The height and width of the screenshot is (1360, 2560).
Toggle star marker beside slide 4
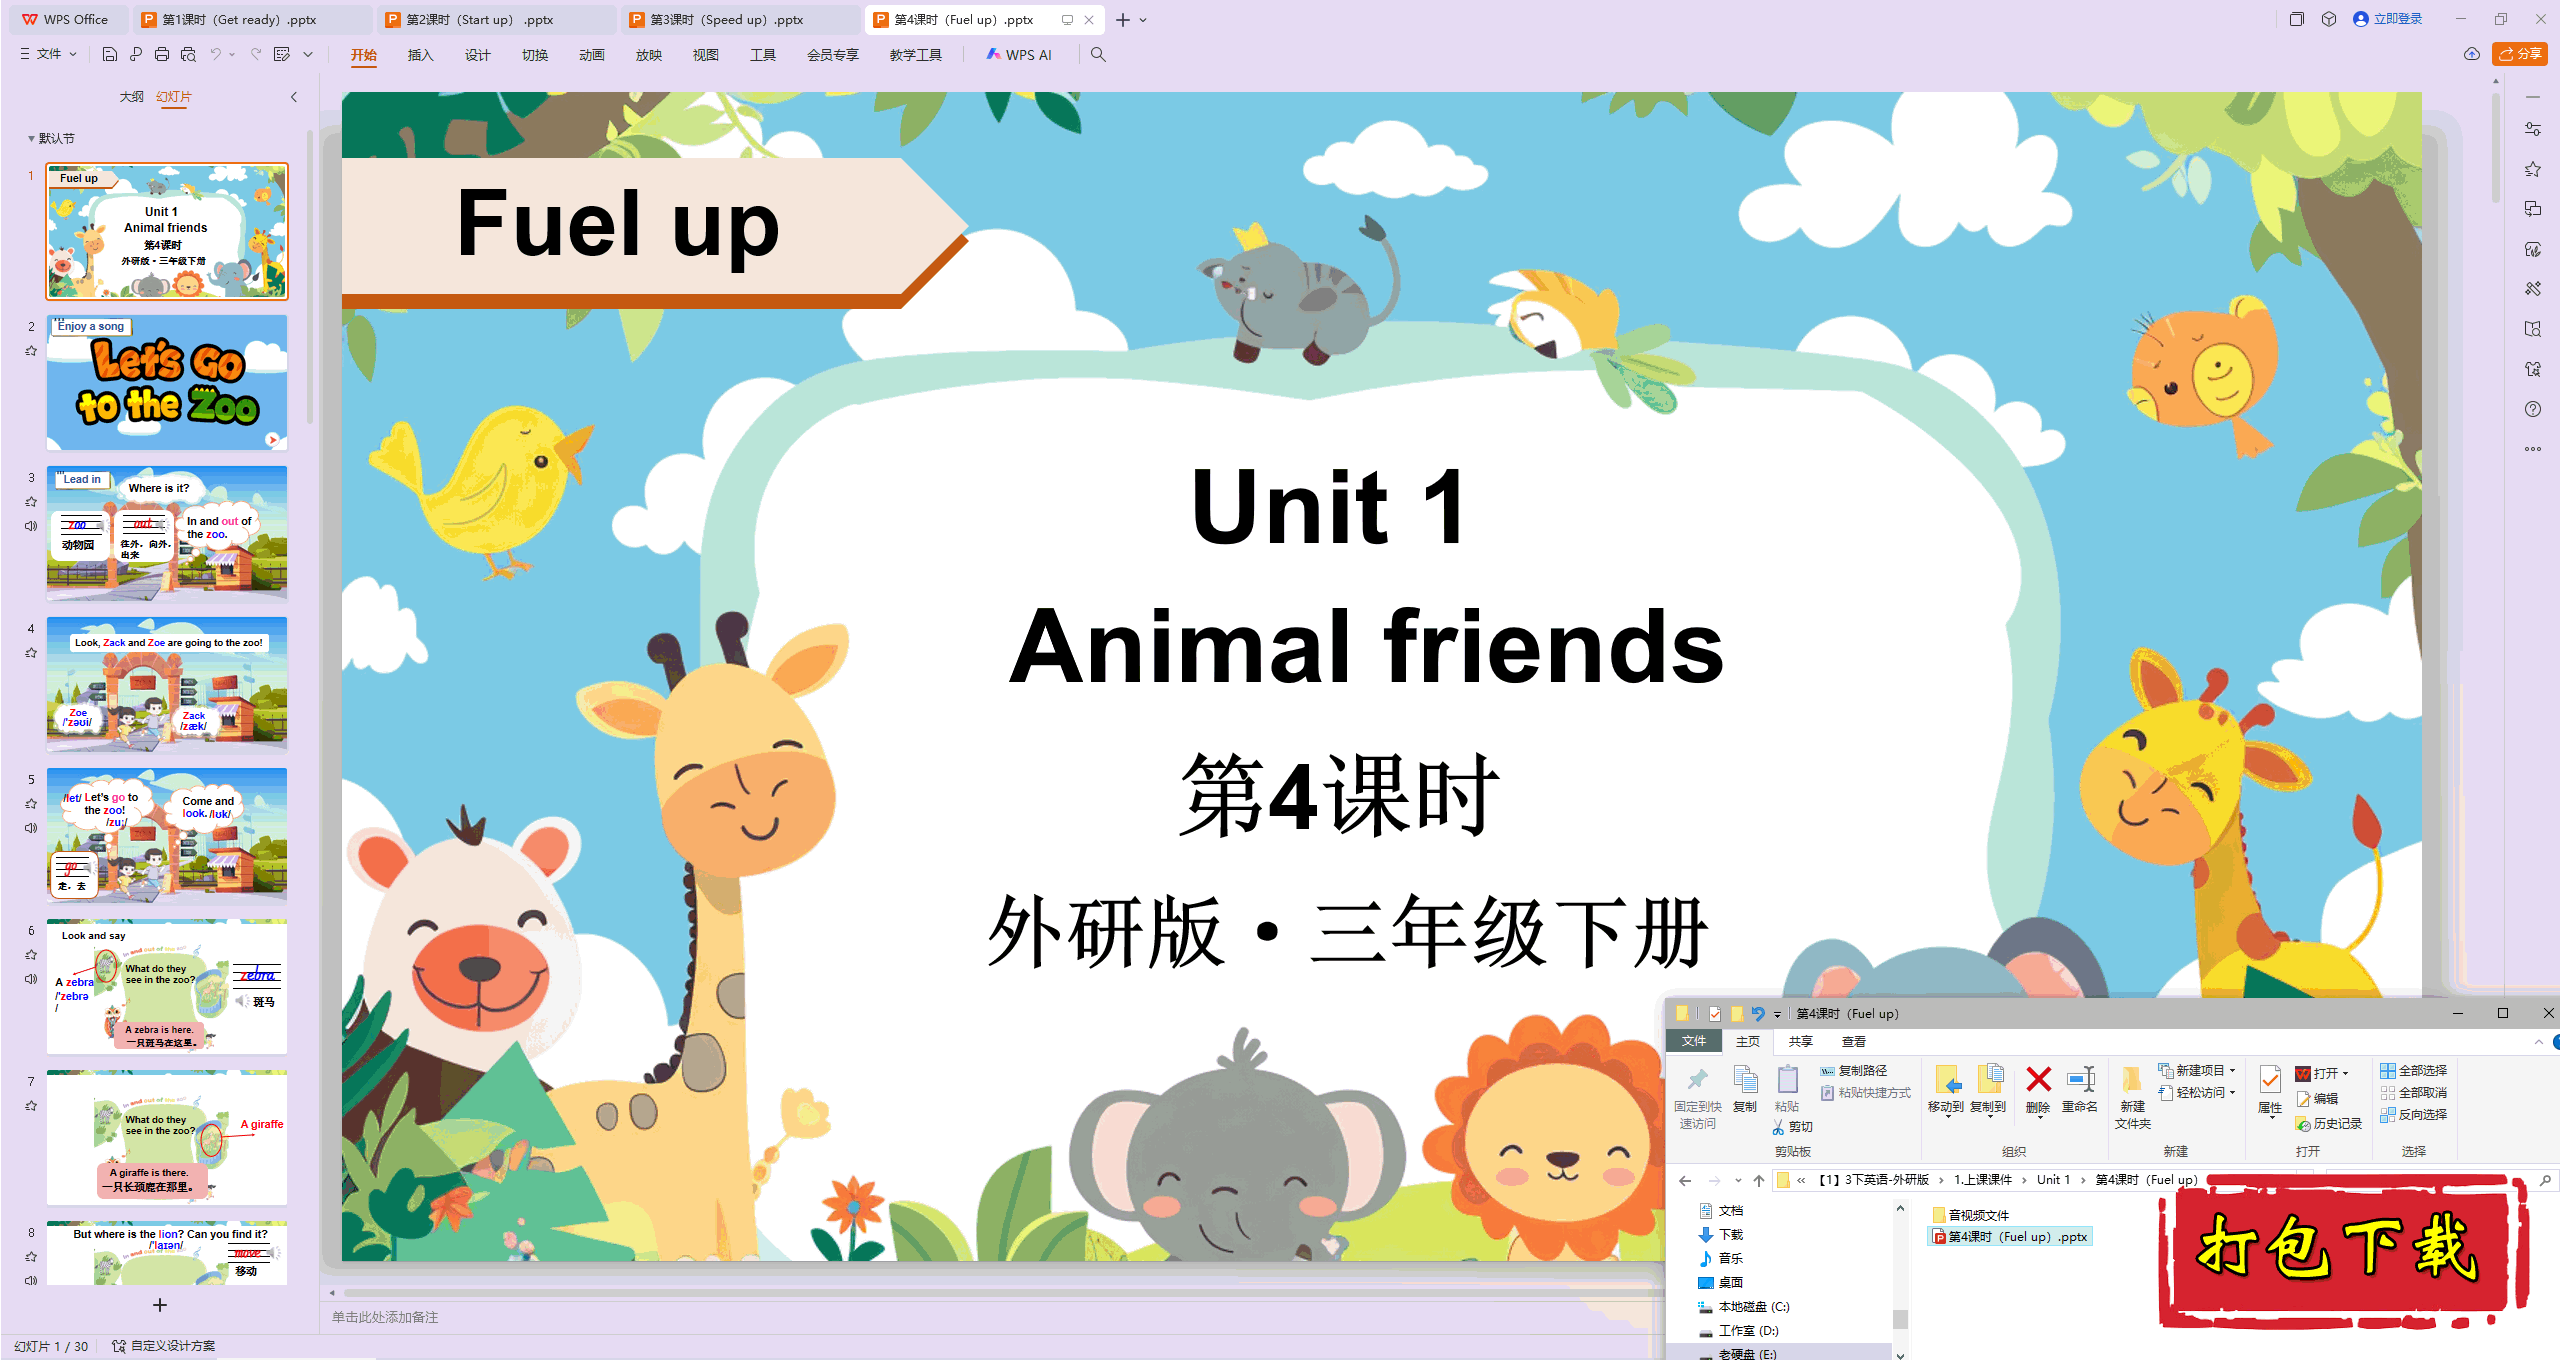[x=31, y=653]
